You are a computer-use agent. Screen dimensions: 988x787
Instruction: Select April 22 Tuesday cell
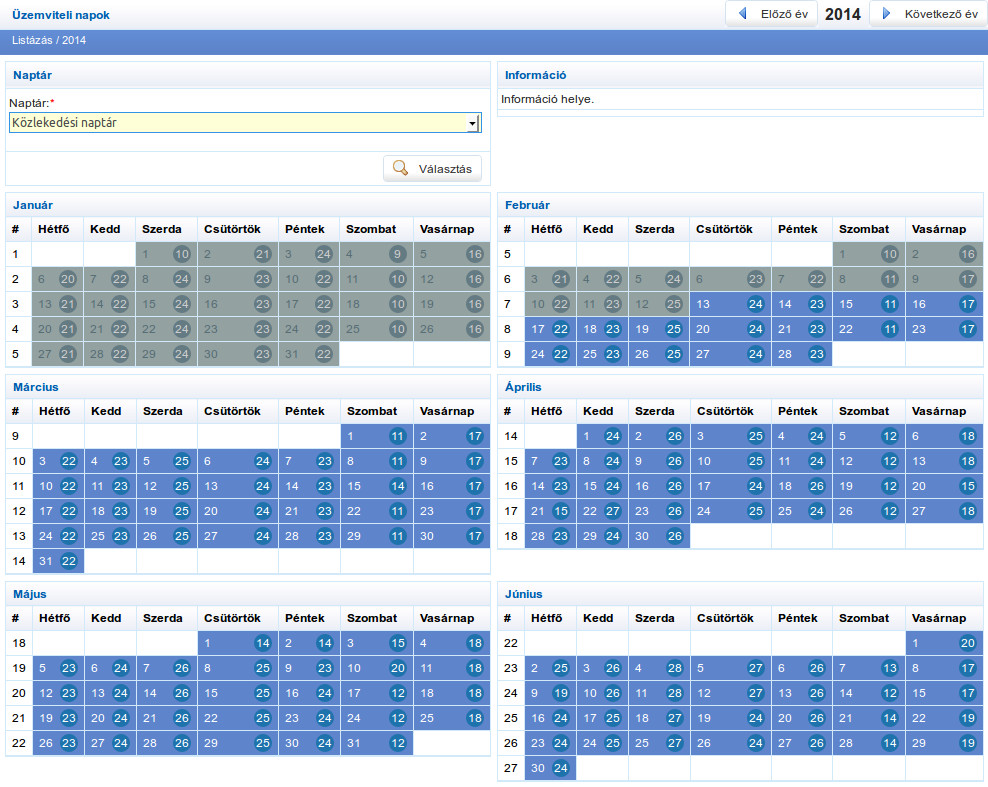(602, 512)
